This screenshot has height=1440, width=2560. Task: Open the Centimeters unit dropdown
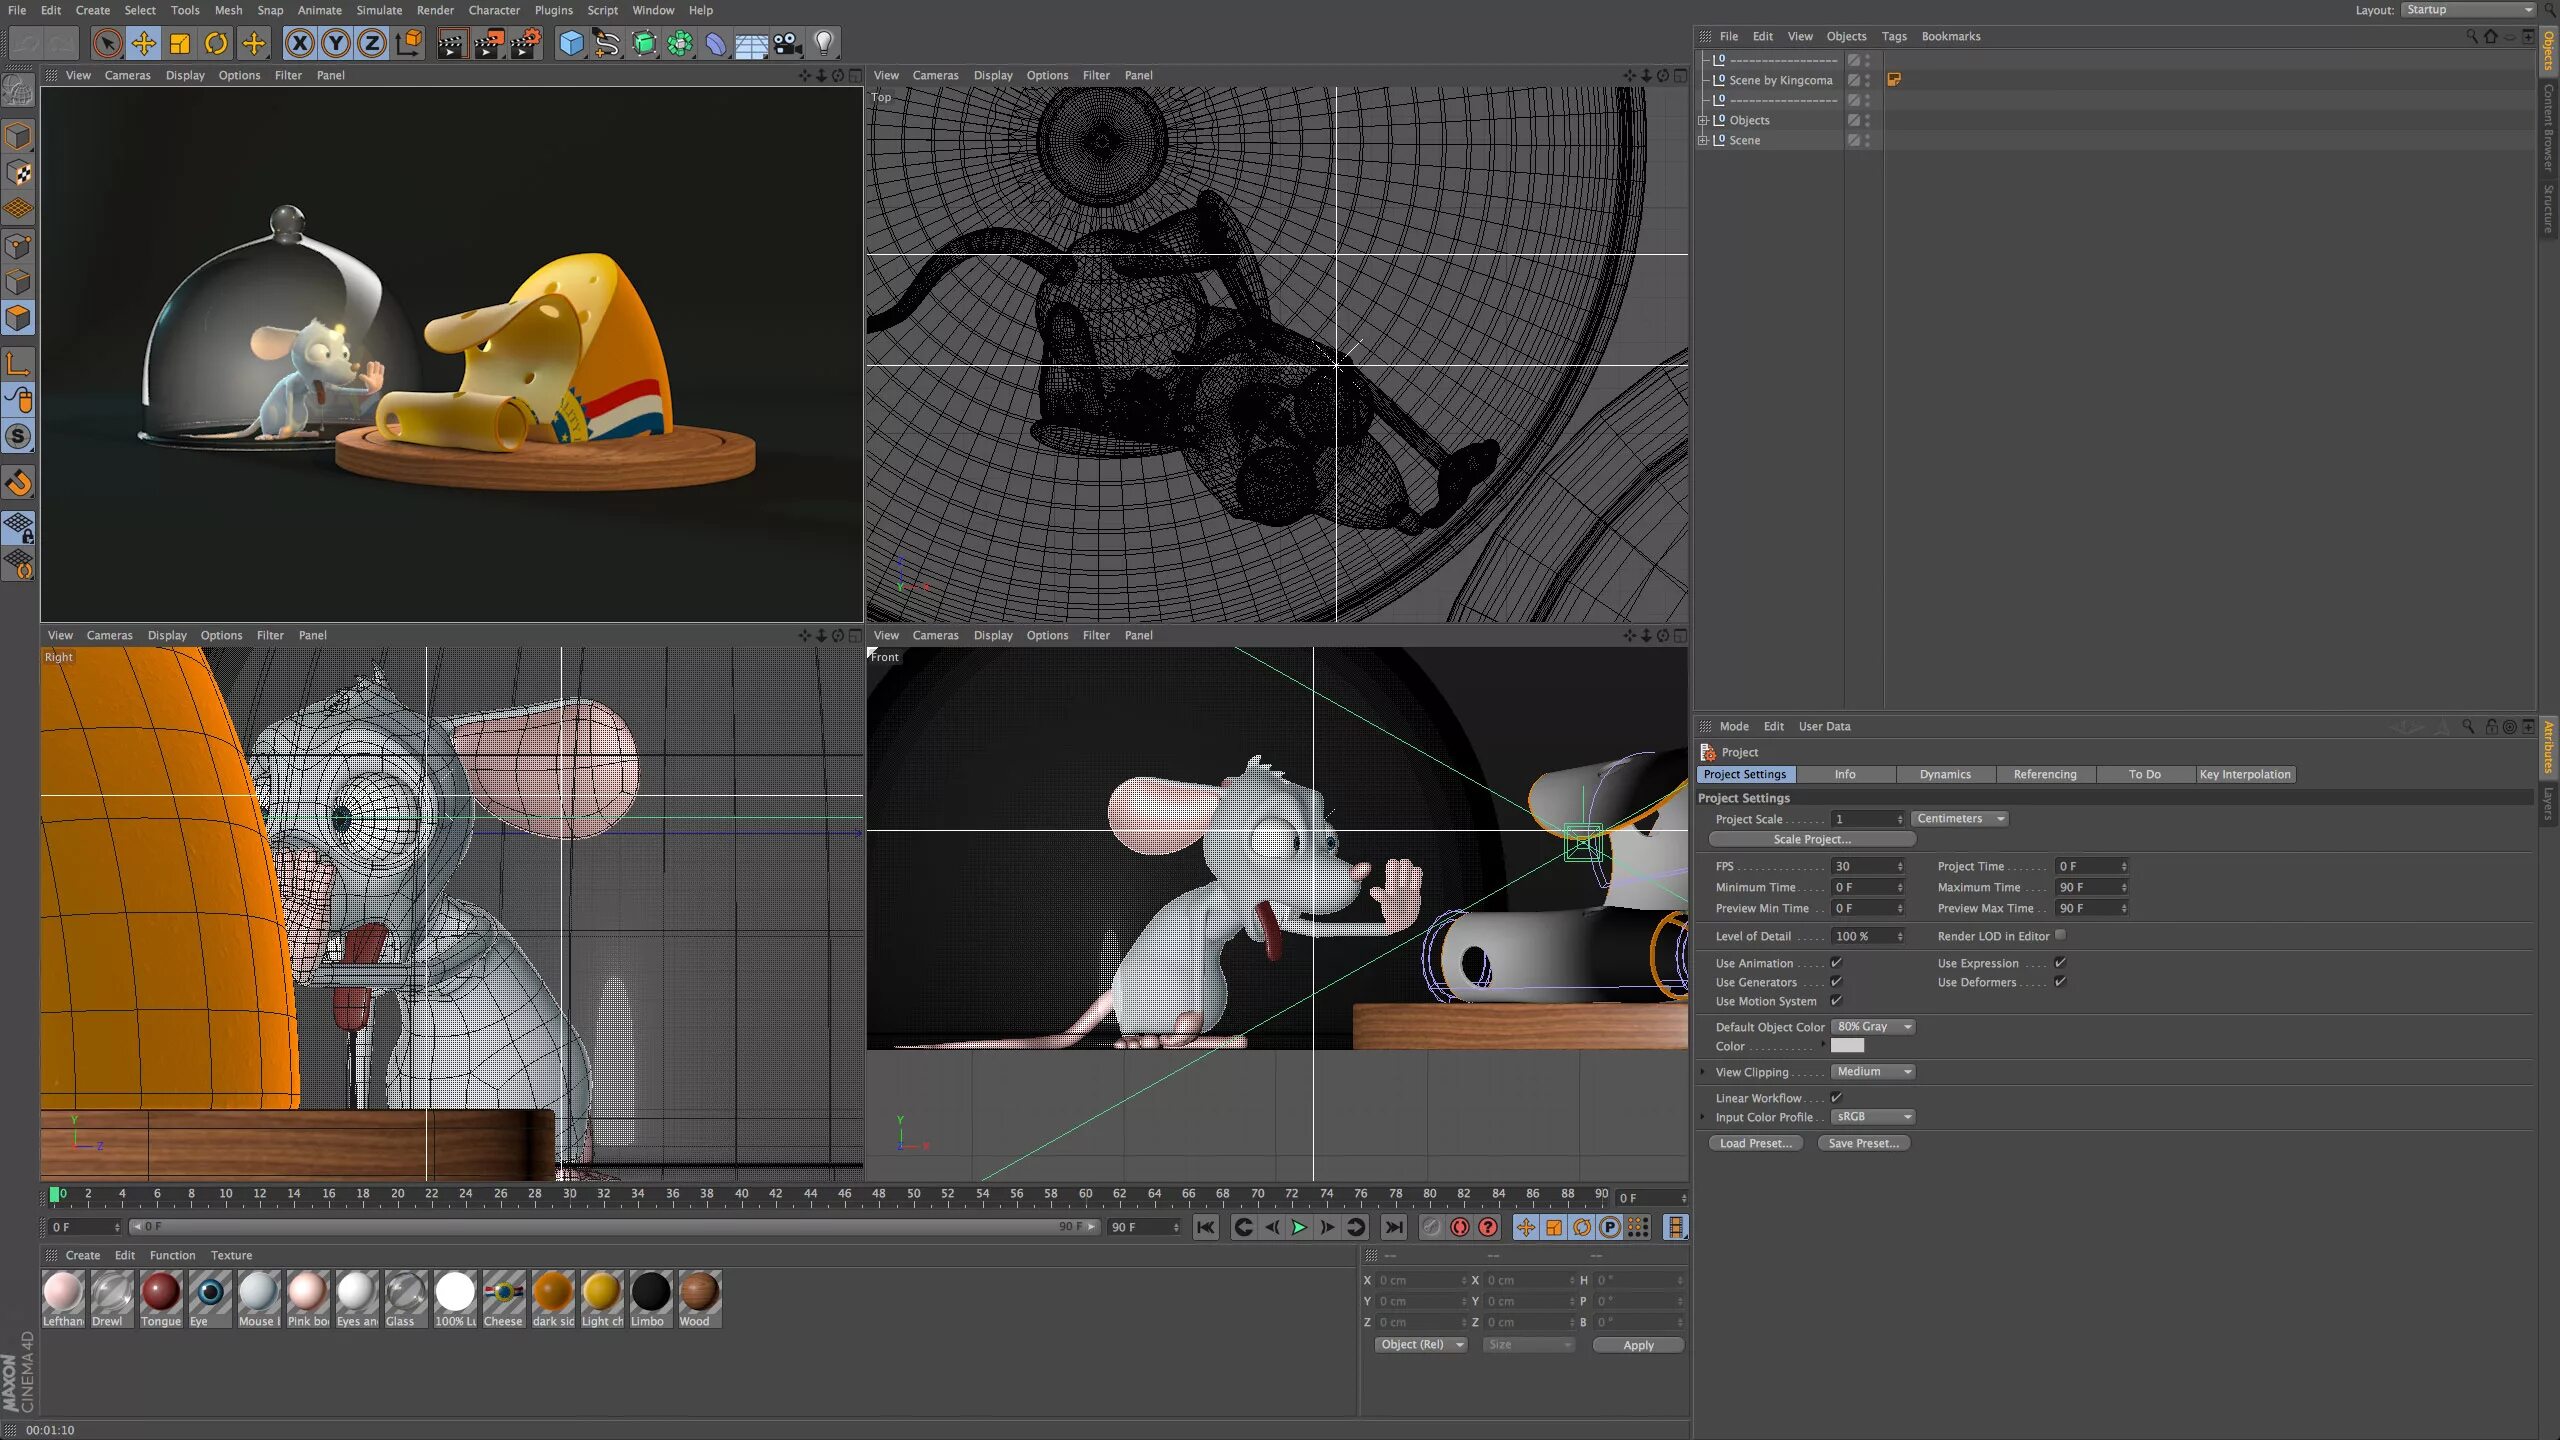[x=1959, y=818]
